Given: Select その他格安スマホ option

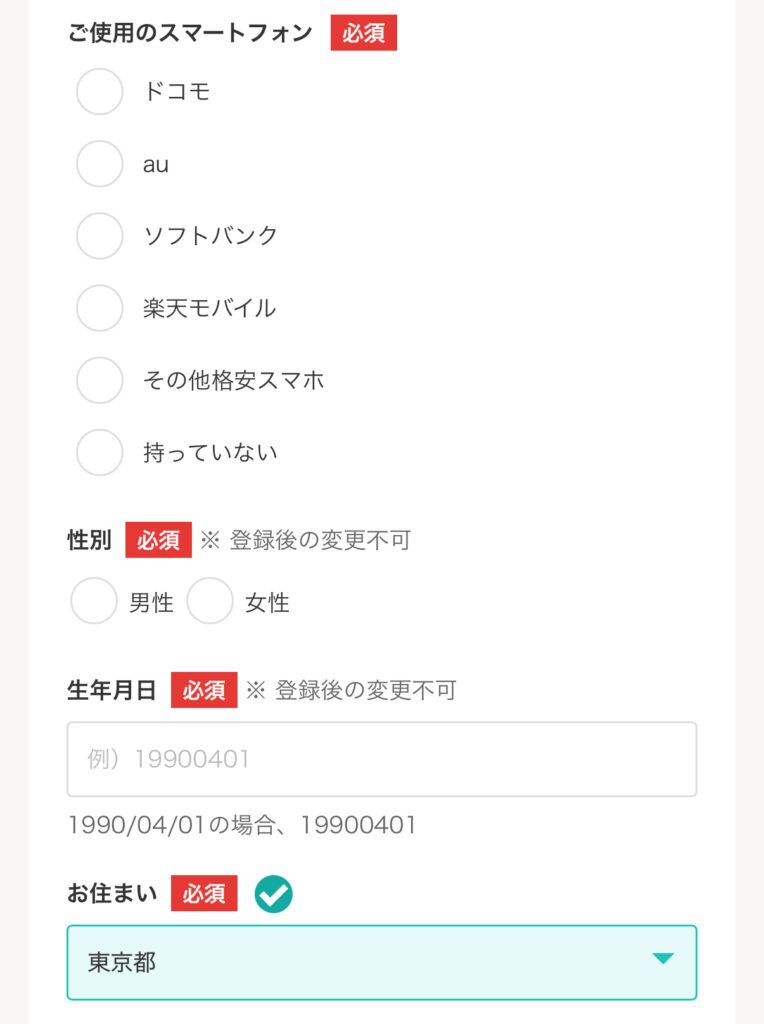Looking at the screenshot, I should tap(100, 380).
